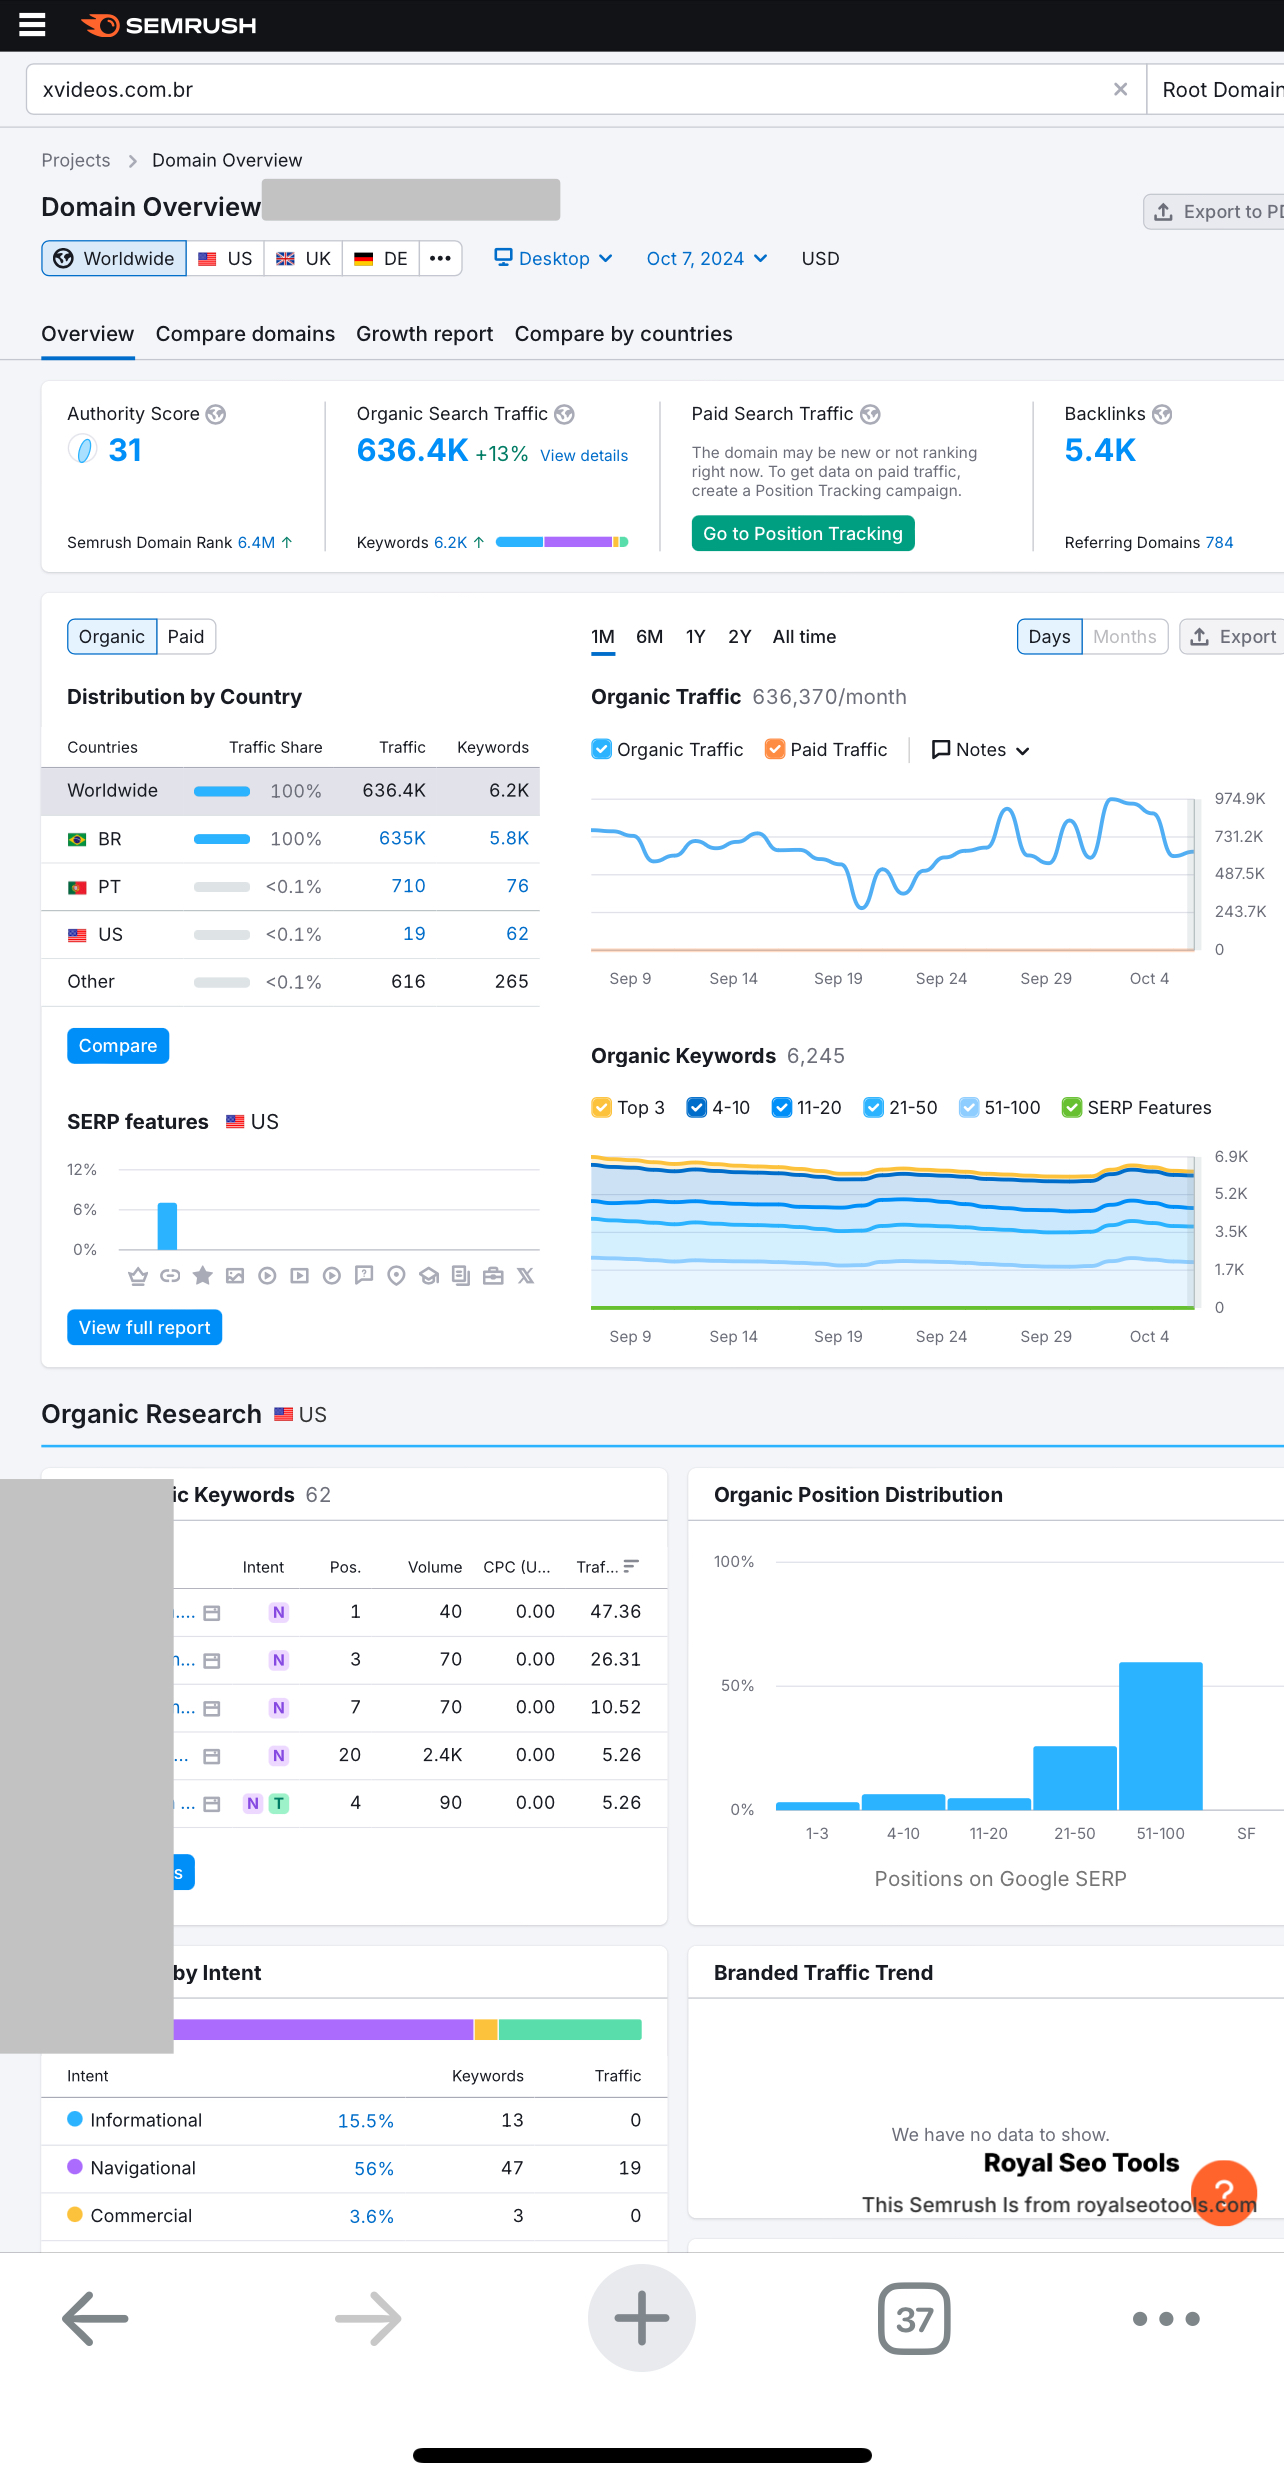Click the 51-100 position distribution bar
1284x2487 pixels.
point(1161,1735)
